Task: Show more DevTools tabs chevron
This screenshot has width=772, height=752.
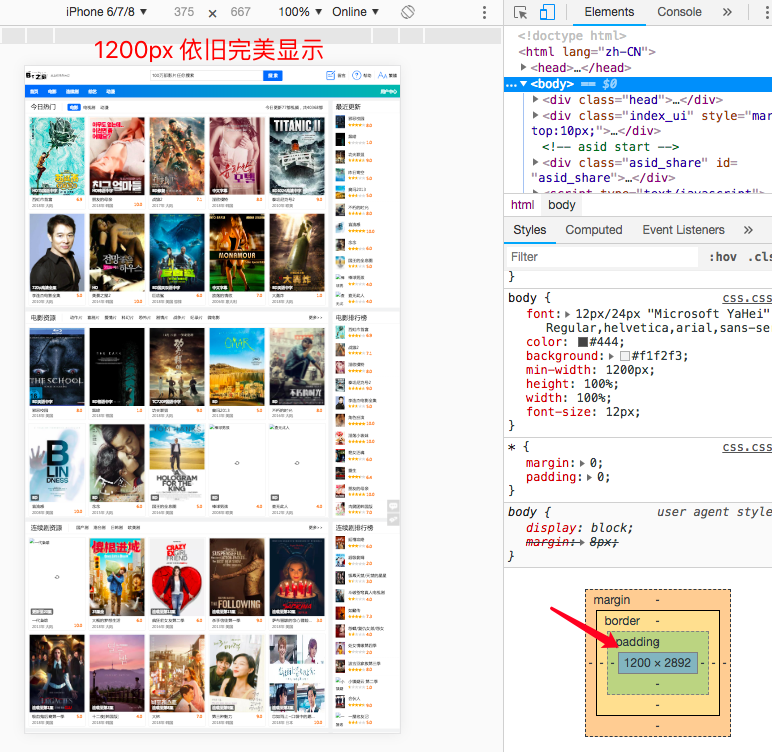Action: pyautogui.click(x=727, y=12)
